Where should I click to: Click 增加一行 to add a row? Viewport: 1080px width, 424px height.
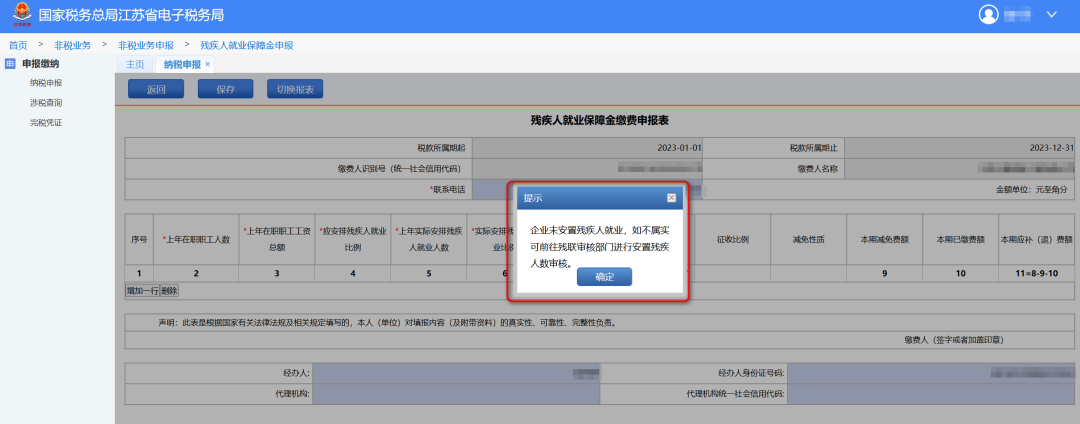tap(142, 290)
